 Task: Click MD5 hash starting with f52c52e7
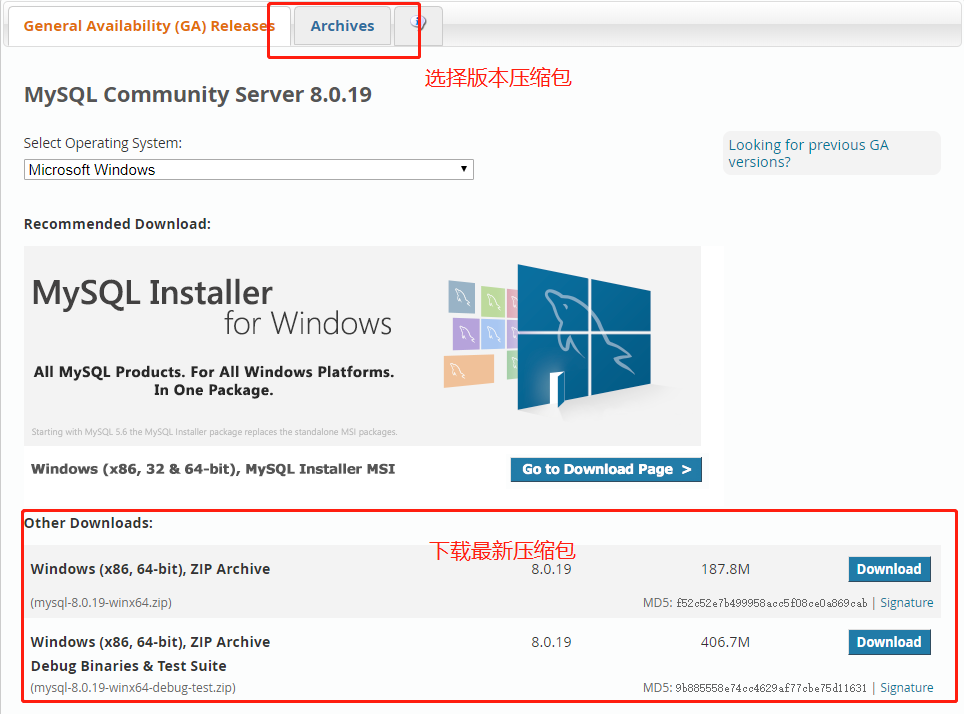(772, 603)
